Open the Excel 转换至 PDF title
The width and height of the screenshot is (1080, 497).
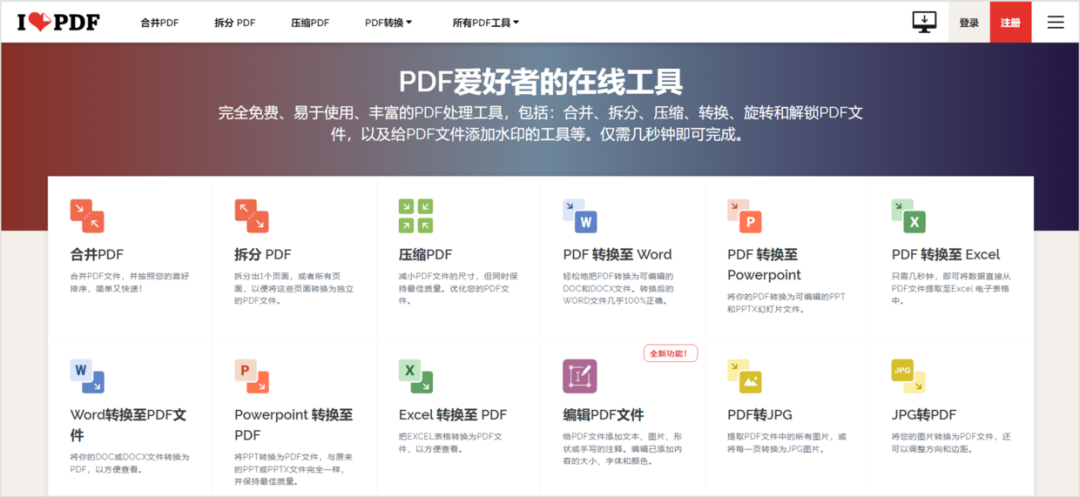point(453,415)
